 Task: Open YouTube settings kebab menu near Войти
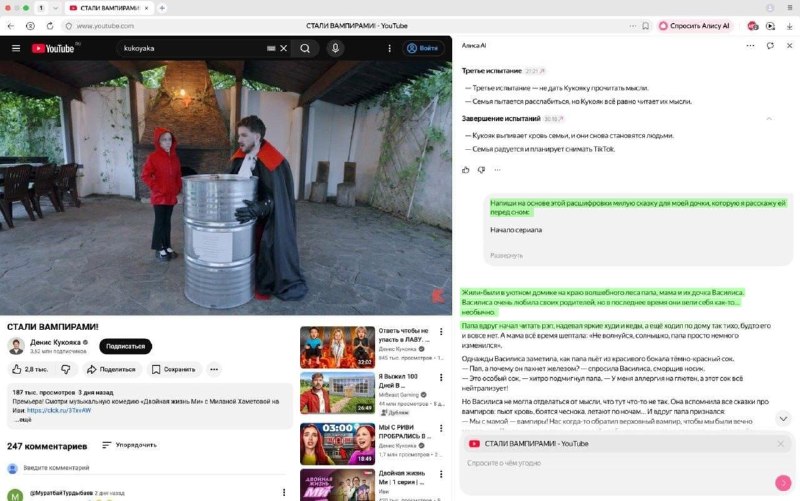point(389,48)
